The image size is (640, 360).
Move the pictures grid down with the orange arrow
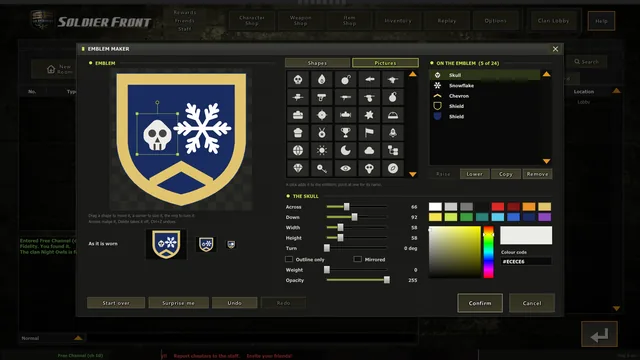click(x=413, y=174)
